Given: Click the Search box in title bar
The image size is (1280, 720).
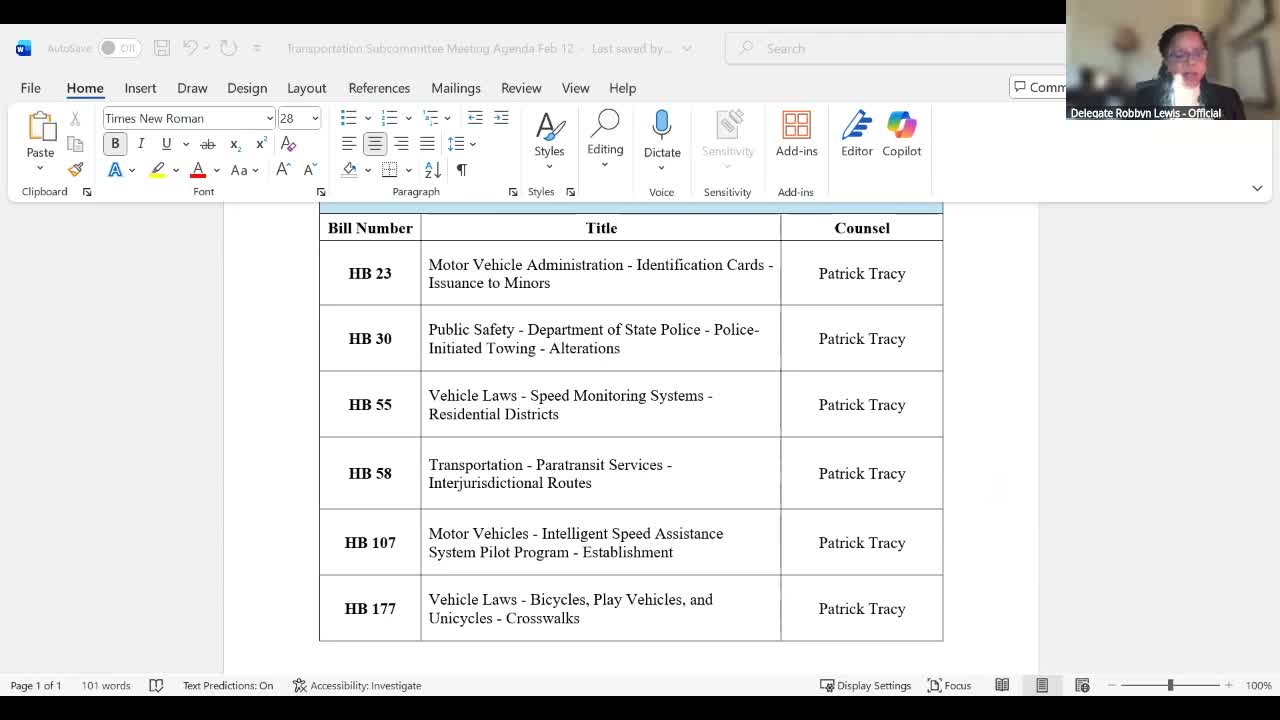Looking at the screenshot, I should click(x=895, y=48).
